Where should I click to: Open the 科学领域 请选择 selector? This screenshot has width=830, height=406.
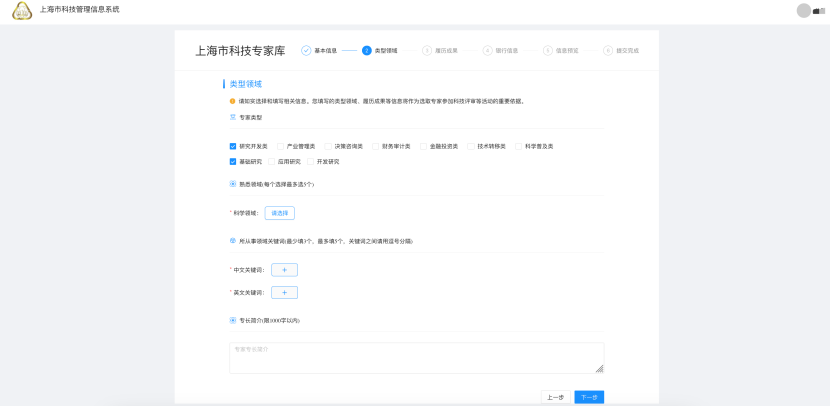[x=280, y=213]
